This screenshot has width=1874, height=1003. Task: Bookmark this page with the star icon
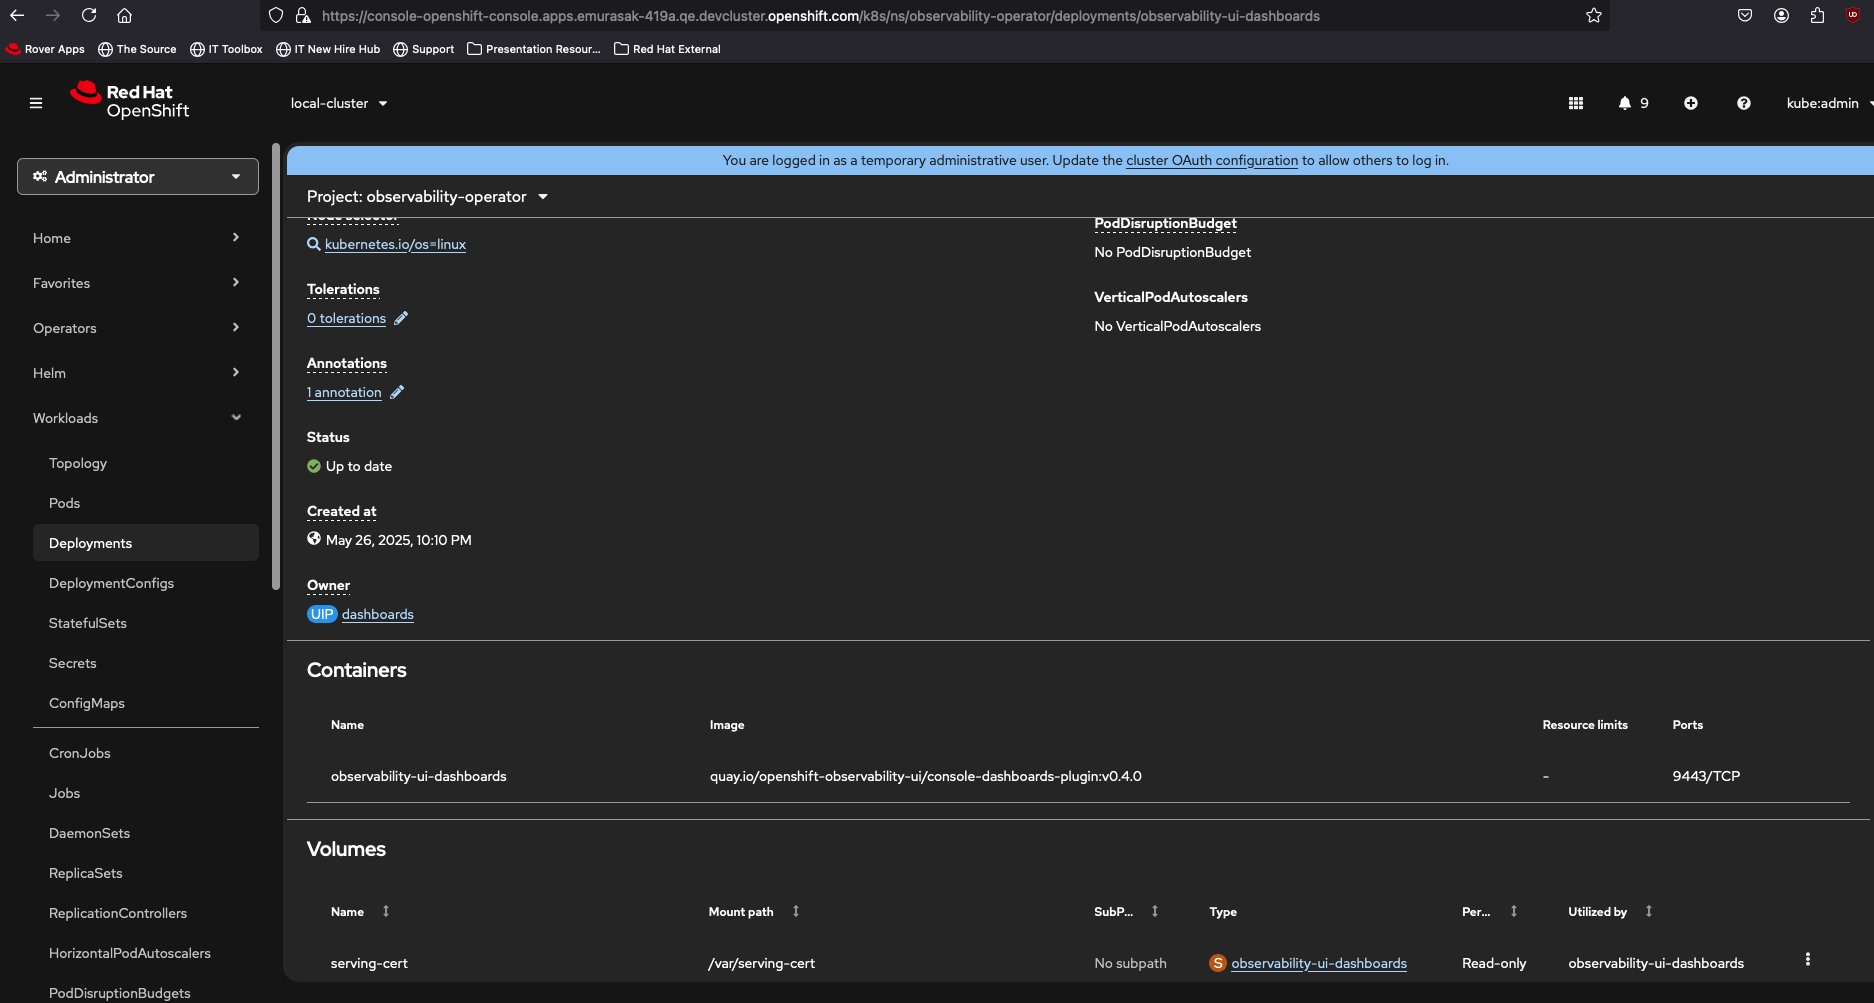coord(1594,15)
